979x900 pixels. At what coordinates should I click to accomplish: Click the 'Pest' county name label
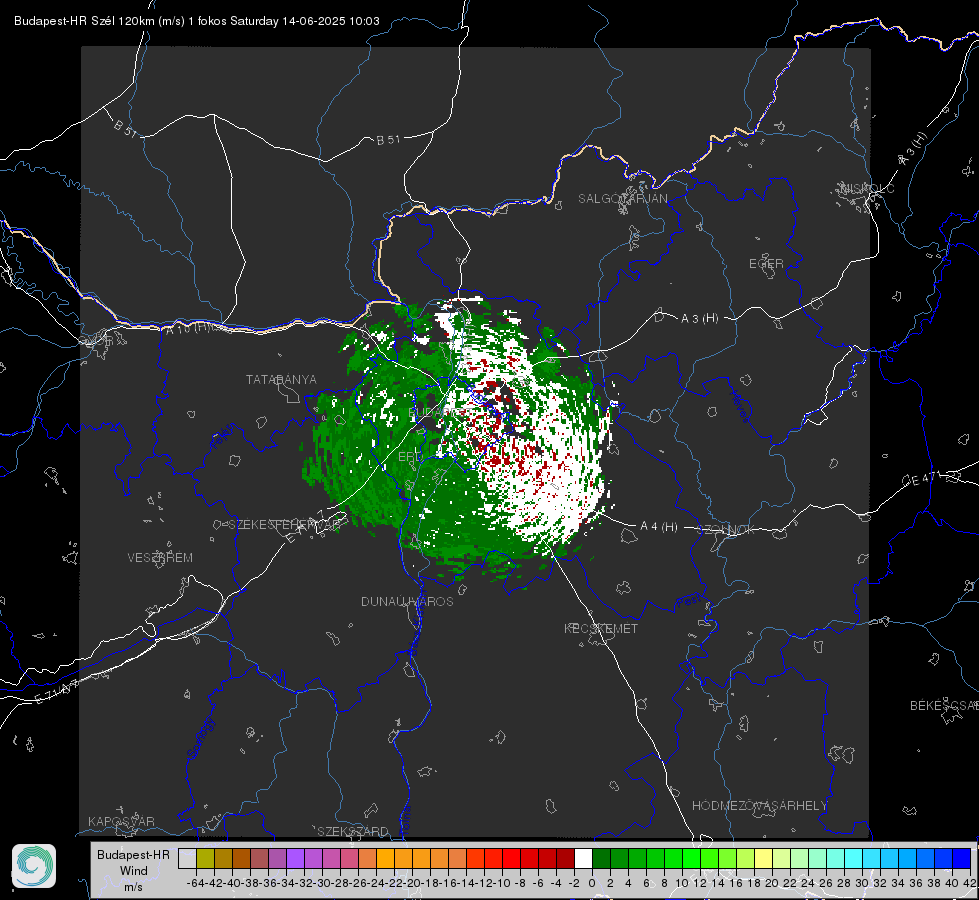click(x=689, y=602)
